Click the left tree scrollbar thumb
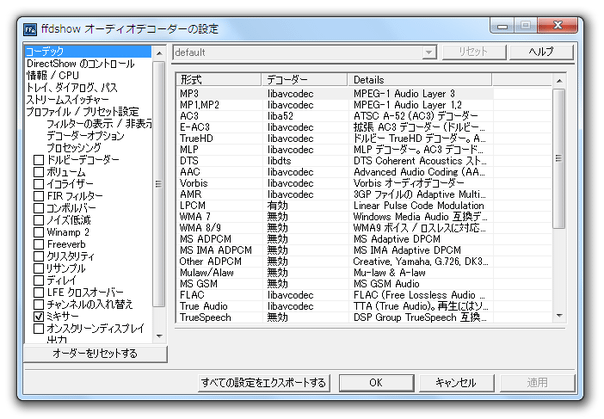604x419 pixels. tap(159, 184)
